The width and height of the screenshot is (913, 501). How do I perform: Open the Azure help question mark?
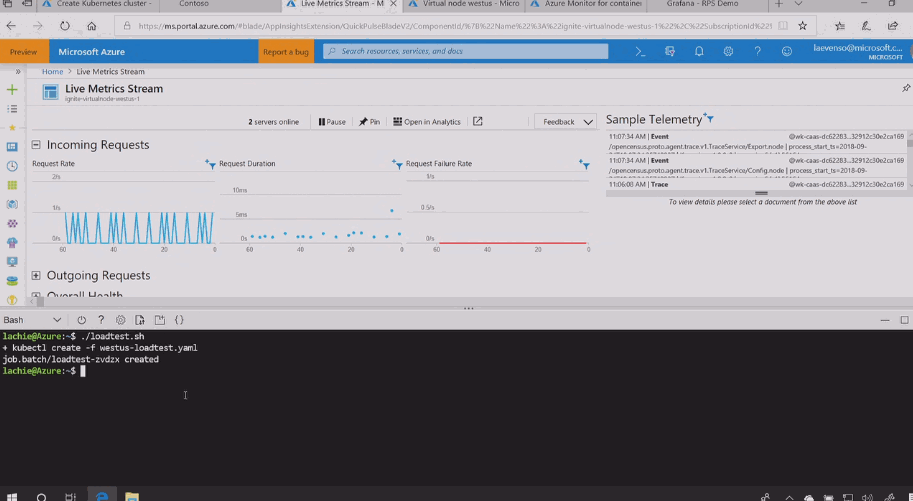(x=757, y=51)
